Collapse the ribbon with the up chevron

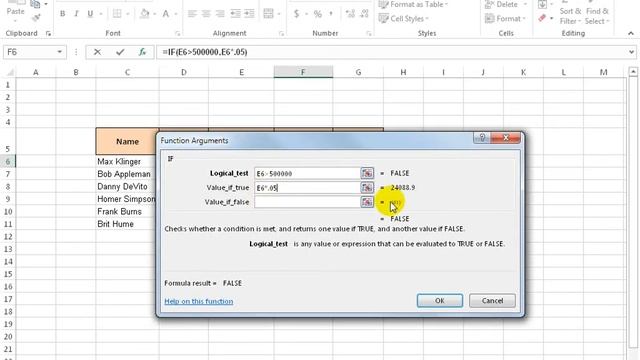click(631, 33)
